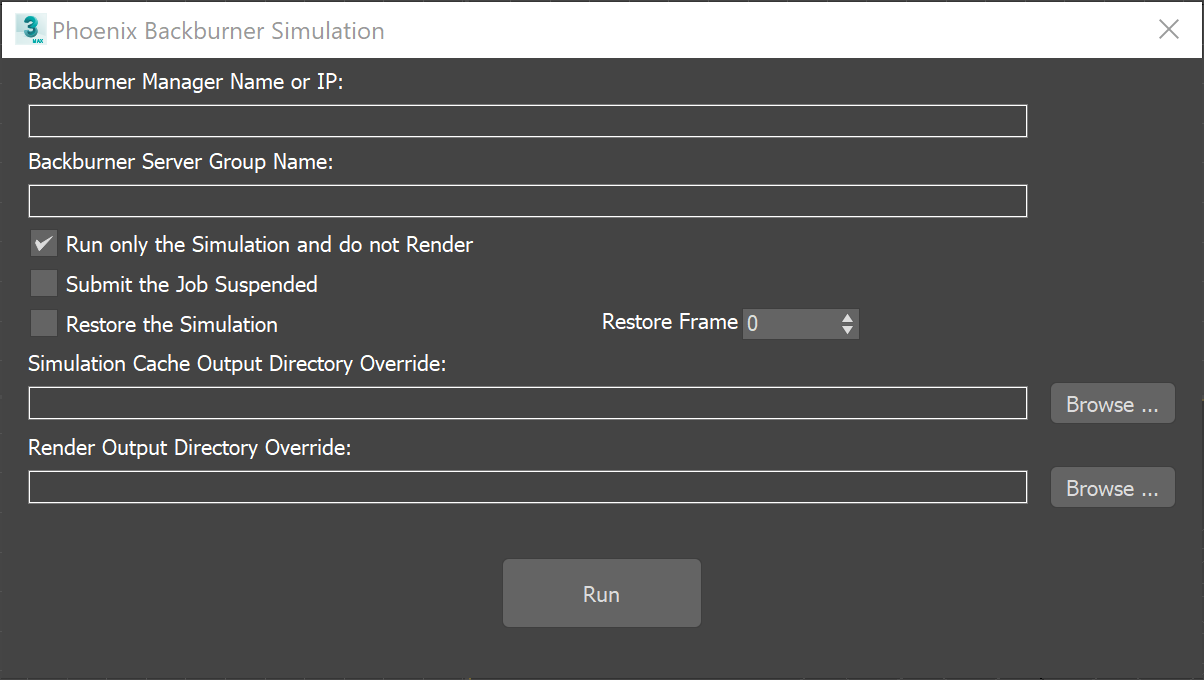
Task: Focus the Render Output Directory Override field
Action: [x=528, y=487]
